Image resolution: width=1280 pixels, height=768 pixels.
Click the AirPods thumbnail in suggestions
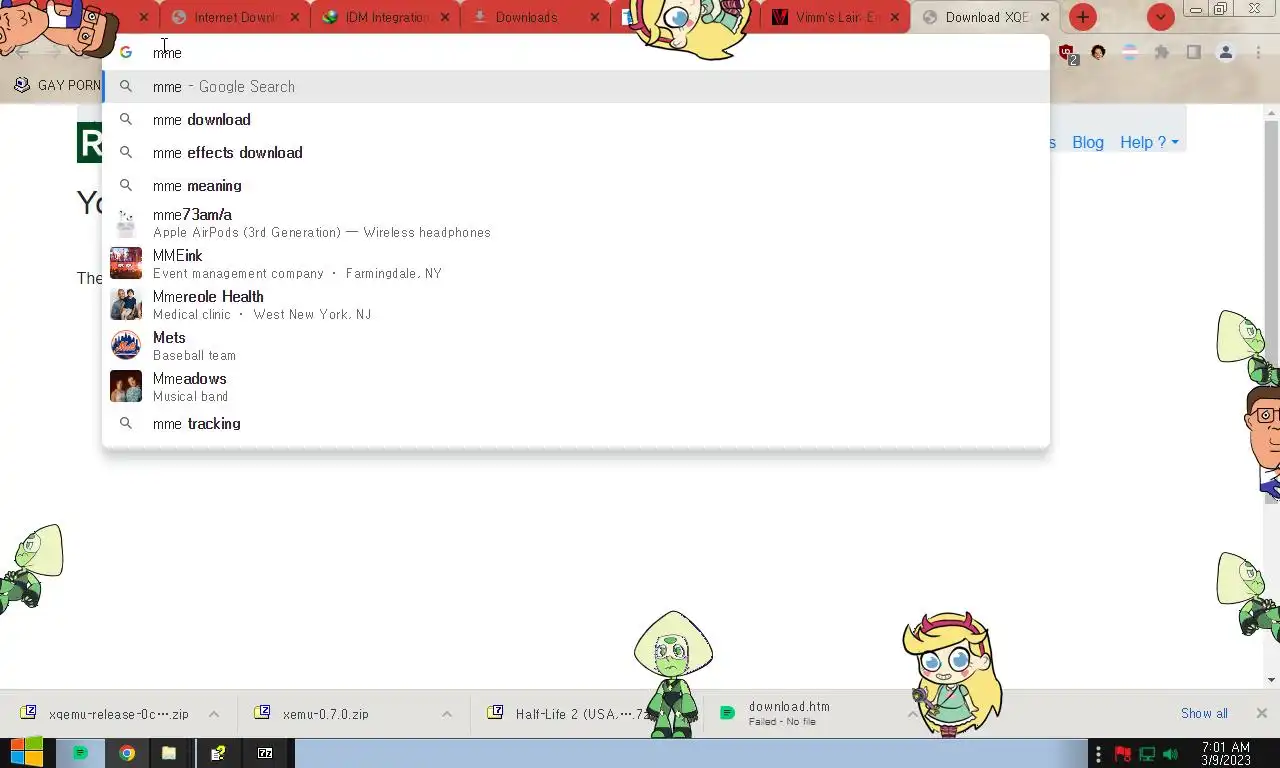coord(126,222)
